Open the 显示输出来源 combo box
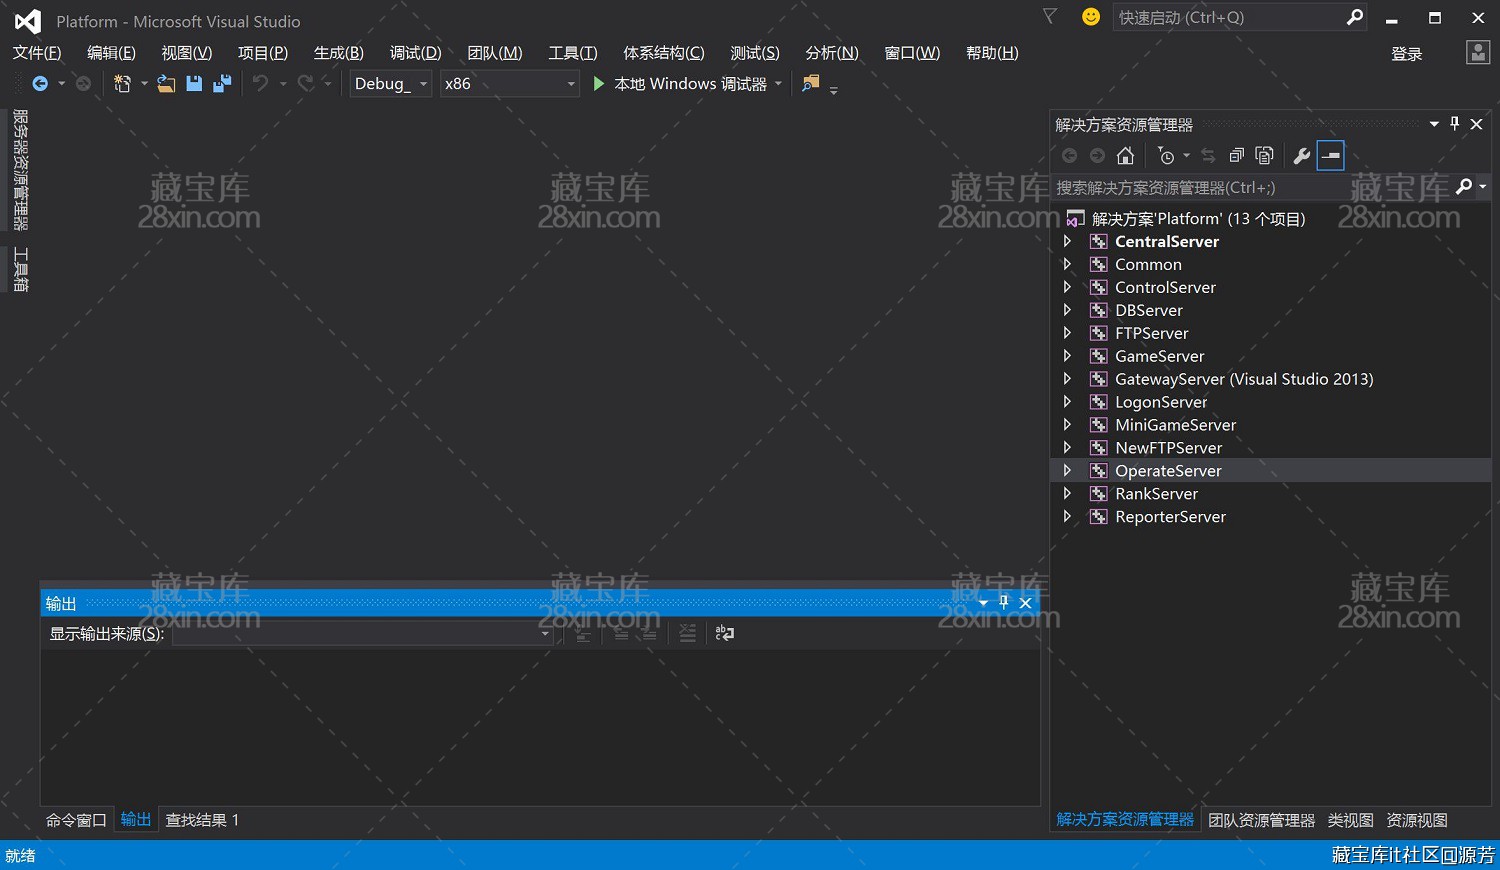This screenshot has width=1500, height=870. [x=362, y=633]
